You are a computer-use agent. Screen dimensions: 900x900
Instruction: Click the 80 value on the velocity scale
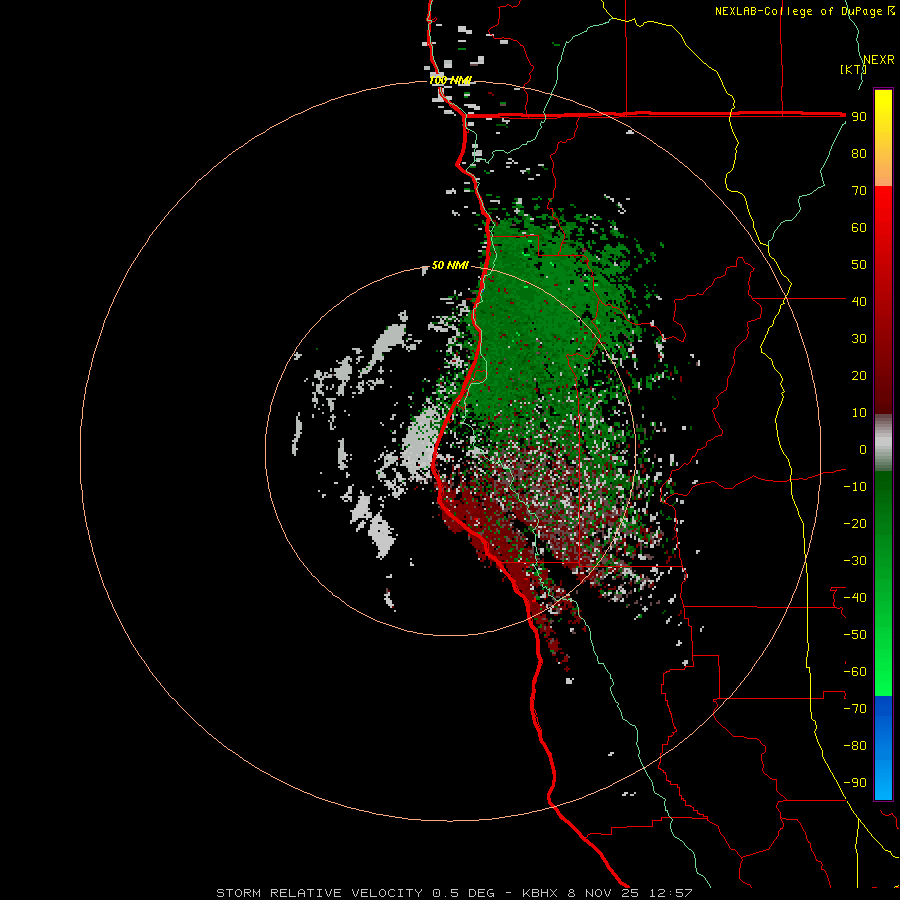pyautogui.click(x=859, y=153)
